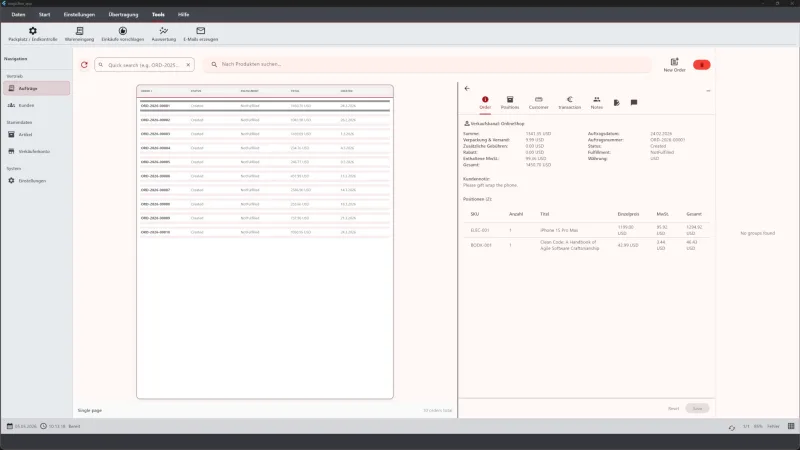
Task: Click into the Quick search input field
Action: (144, 65)
